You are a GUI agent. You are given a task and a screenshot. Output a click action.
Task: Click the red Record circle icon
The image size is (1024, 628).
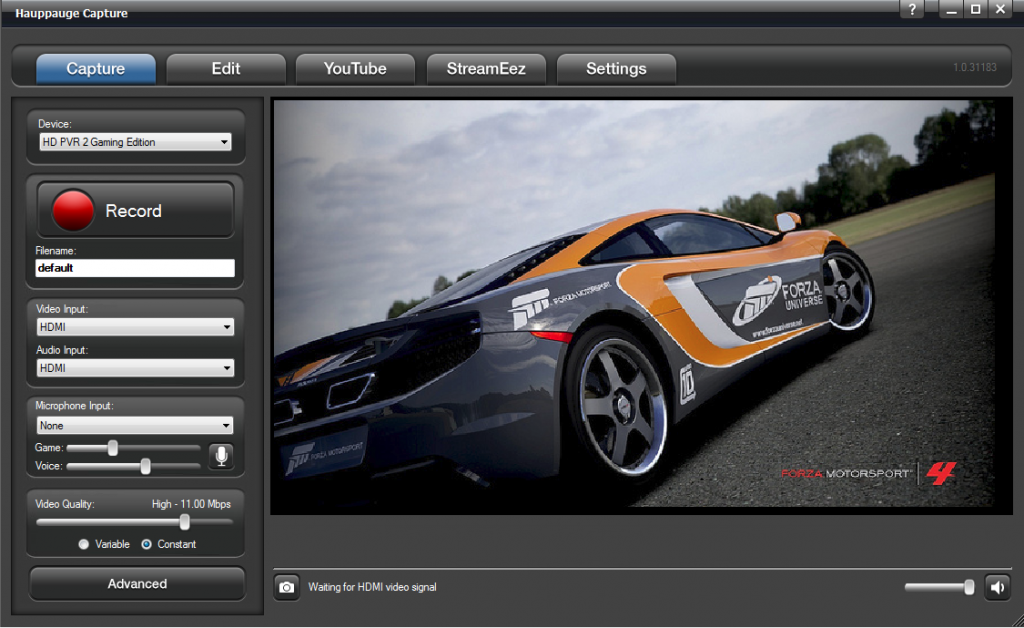(72, 210)
